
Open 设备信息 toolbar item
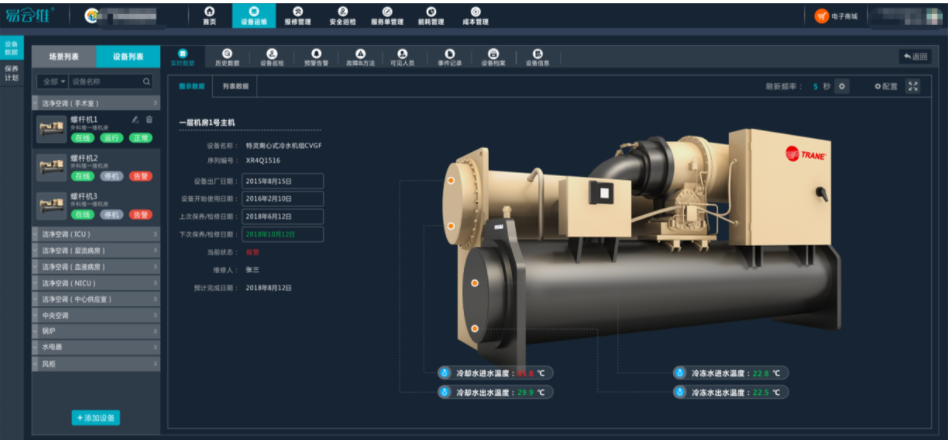click(537, 57)
